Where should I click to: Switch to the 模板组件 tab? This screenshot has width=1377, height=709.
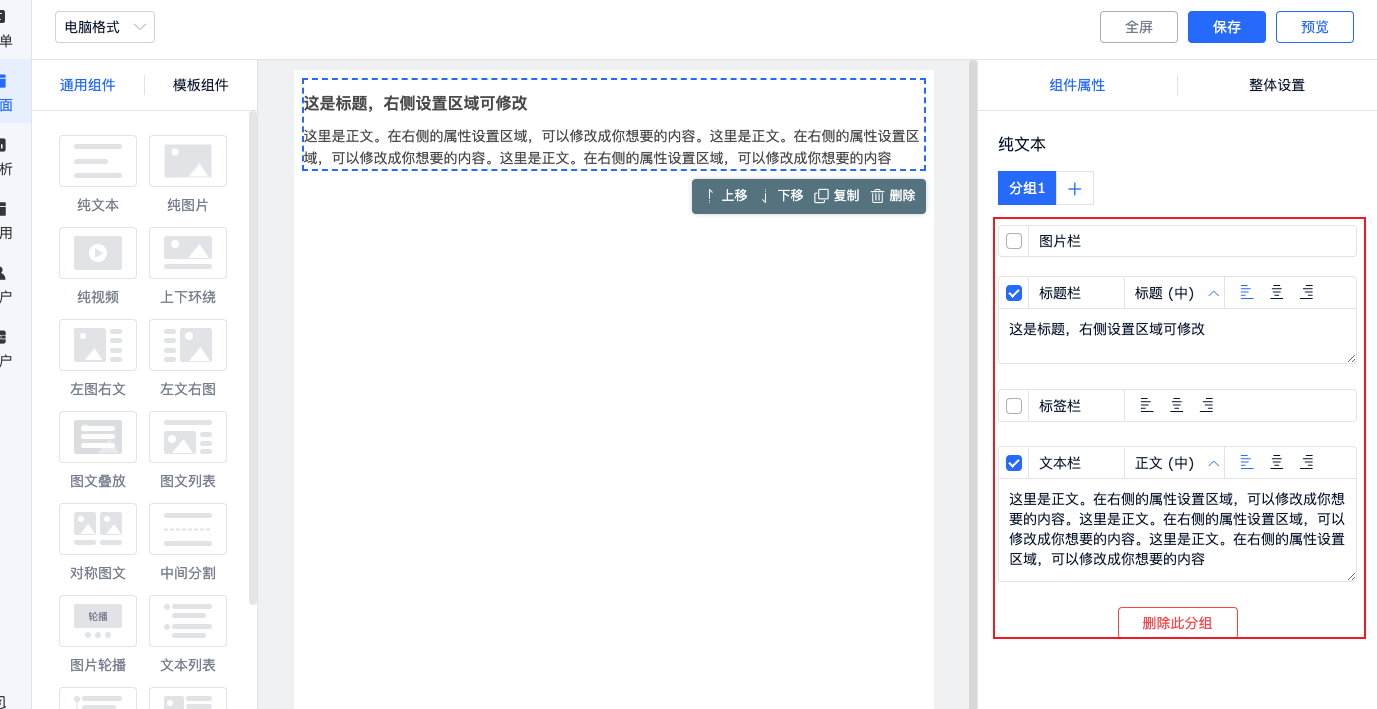point(200,85)
